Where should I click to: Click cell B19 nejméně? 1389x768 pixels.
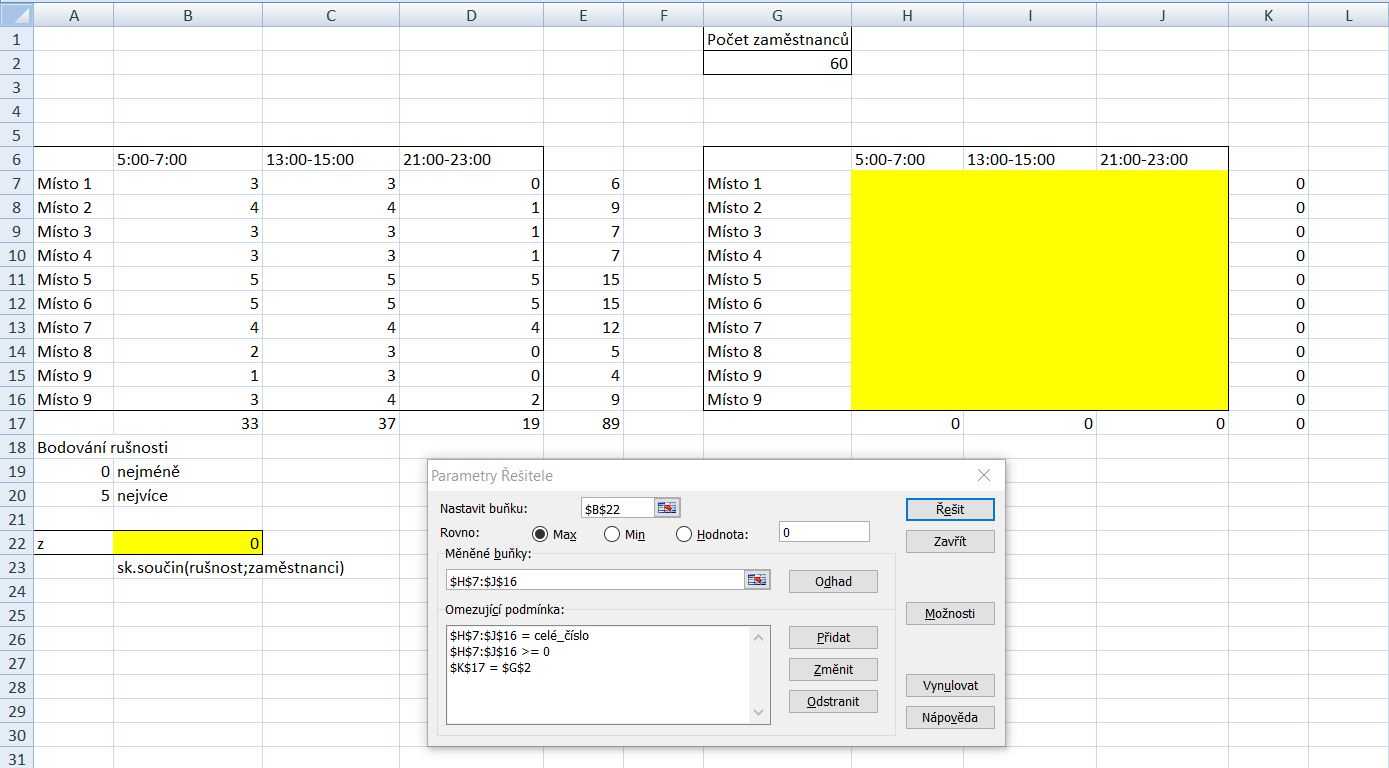(188, 471)
